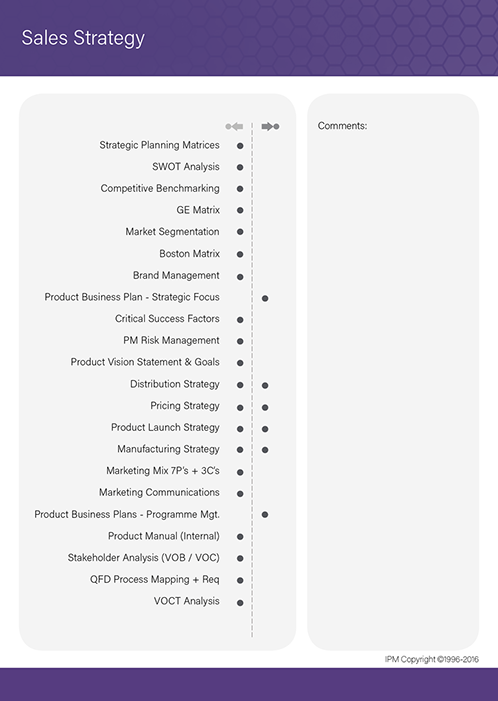The height and width of the screenshot is (701, 498).
Task: Click the right dot next to Pricing Strategy
Action: [x=265, y=407]
